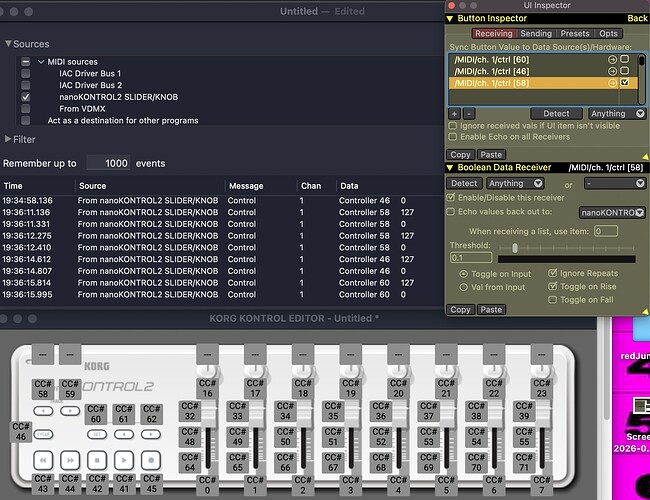
Task: Click the Remember up to events field
Action: (108, 163)
